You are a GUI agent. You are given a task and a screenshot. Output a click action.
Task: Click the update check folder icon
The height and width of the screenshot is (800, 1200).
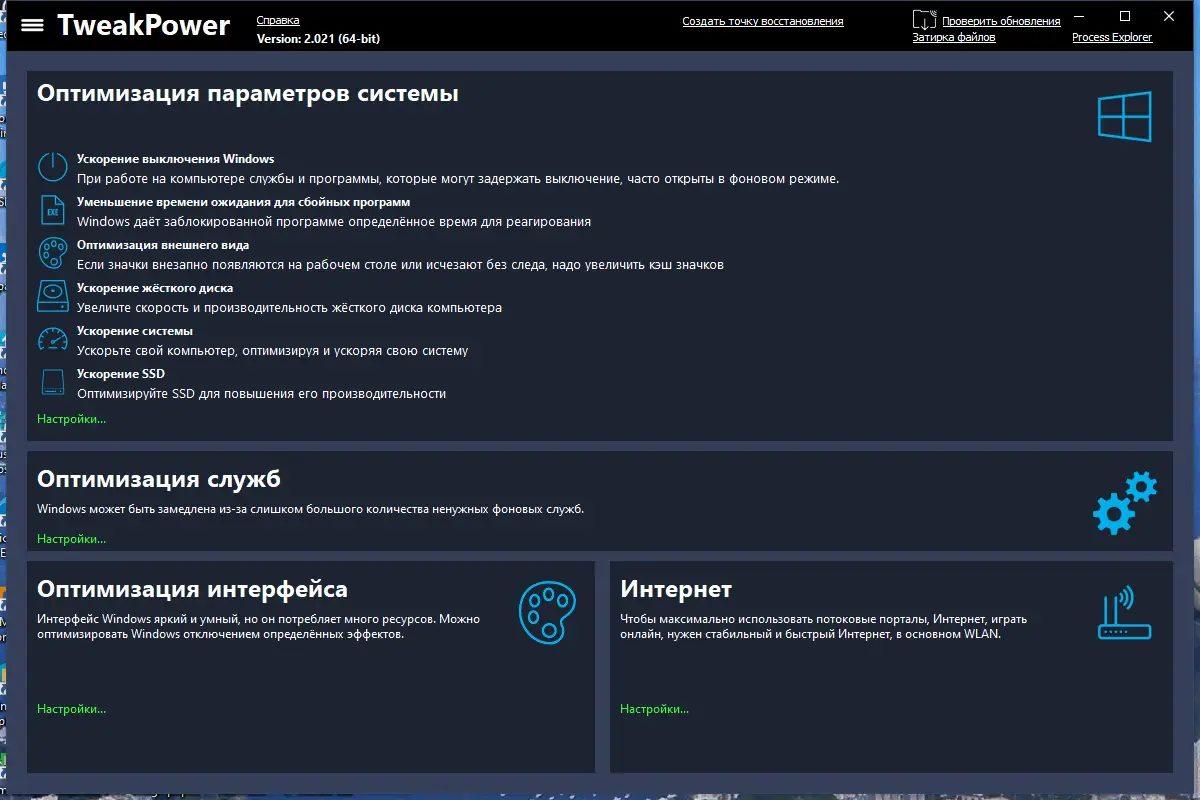pyautogui.click(x=924, y=20)
